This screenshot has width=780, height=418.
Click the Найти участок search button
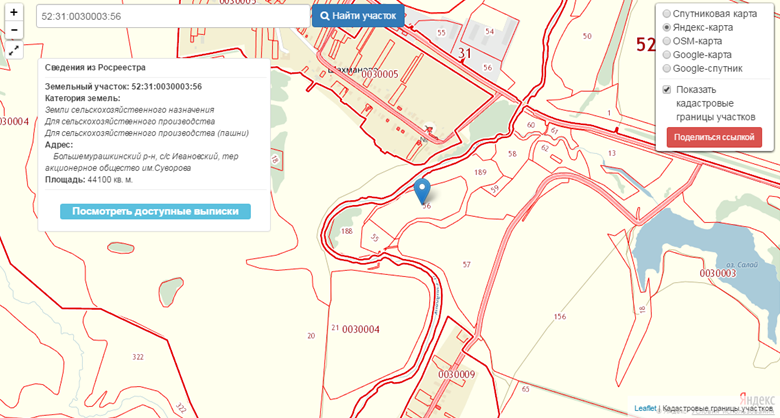[358, 16]
